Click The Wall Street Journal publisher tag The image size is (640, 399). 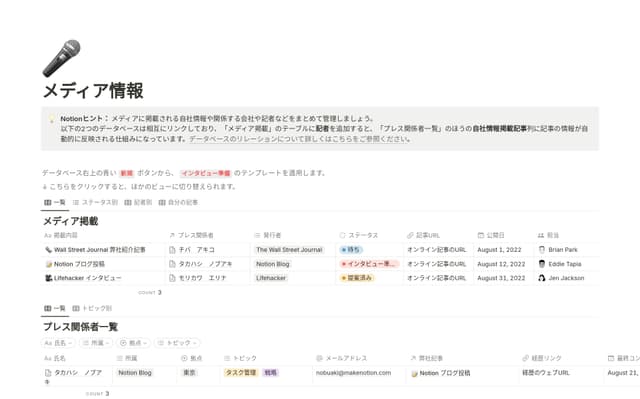coord(289,250)
